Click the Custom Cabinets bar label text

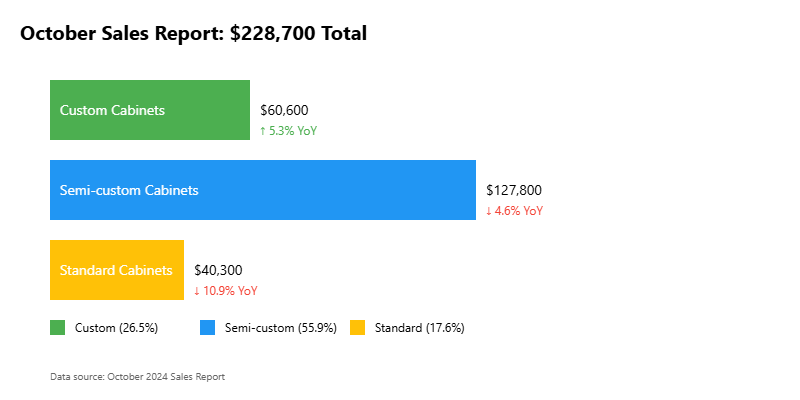(x=112, y=110)
